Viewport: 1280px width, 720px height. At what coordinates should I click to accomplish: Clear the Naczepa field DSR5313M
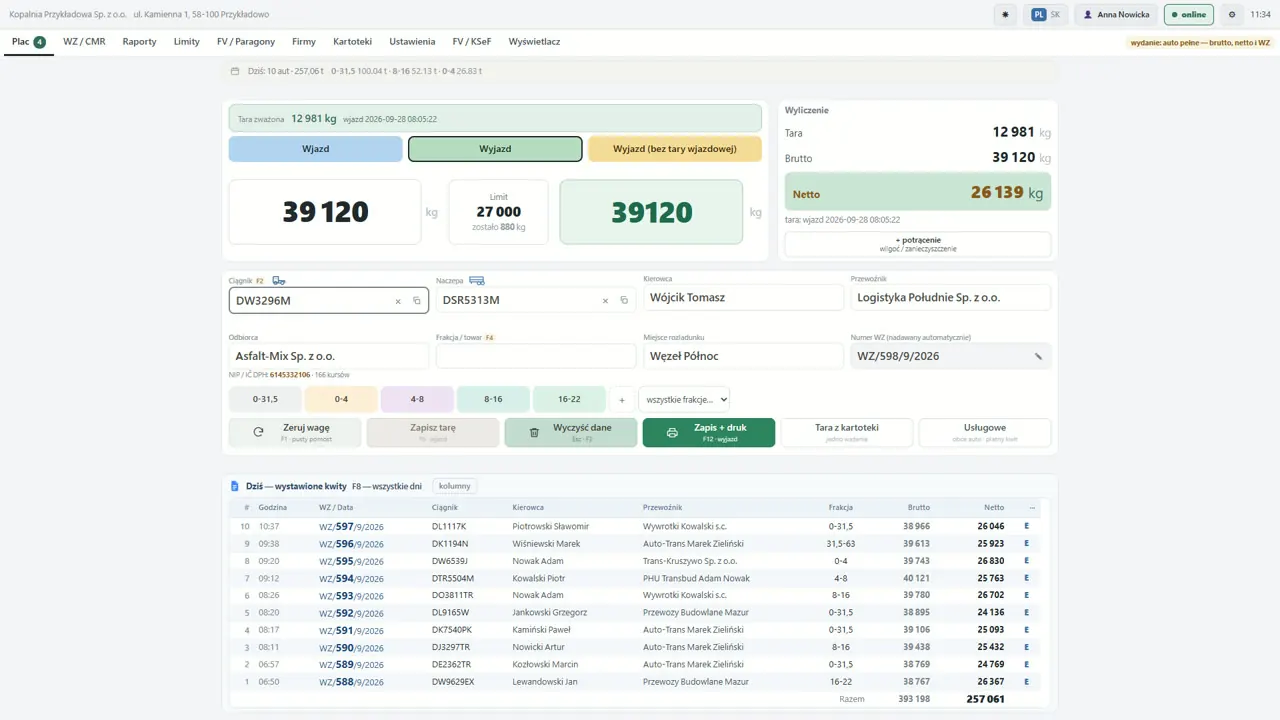[x=605, y=301]
